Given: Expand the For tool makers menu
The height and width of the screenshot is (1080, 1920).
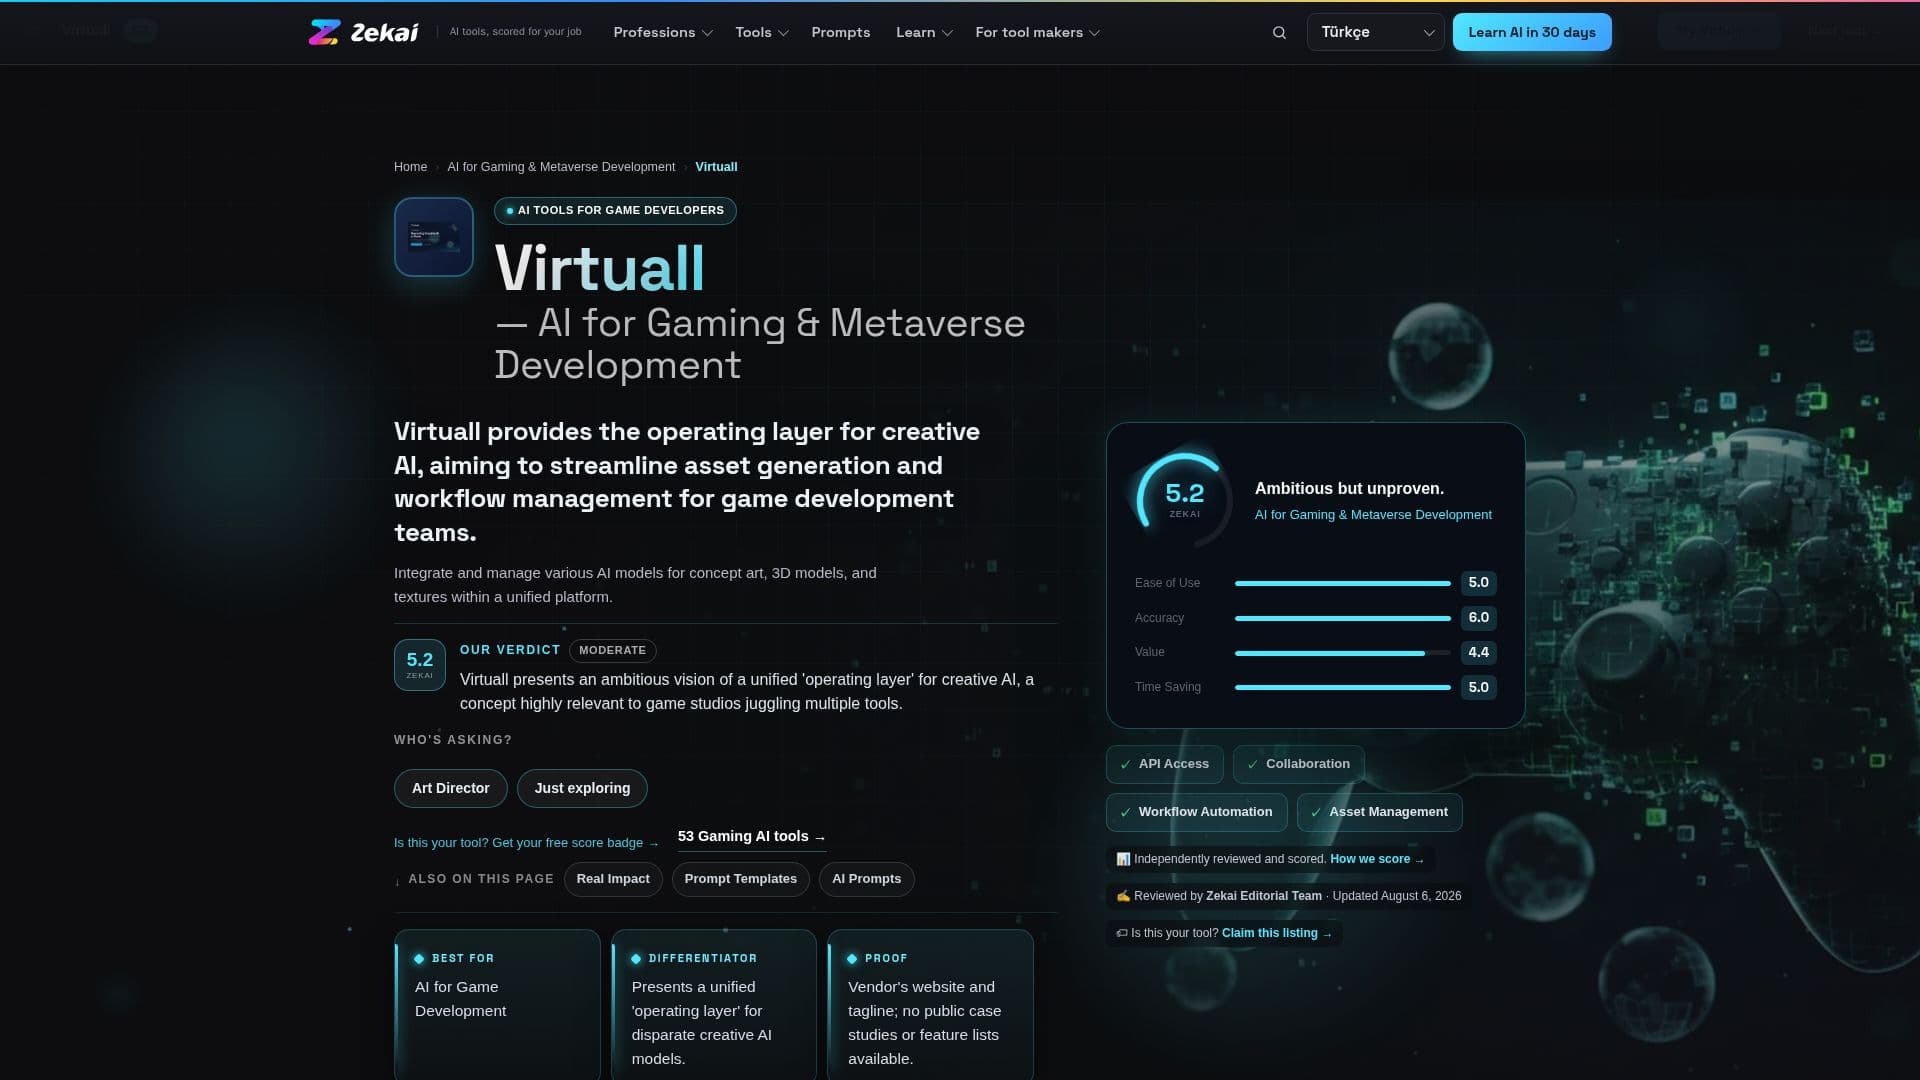Looking at the screenshot, I should coord(1037,32).
